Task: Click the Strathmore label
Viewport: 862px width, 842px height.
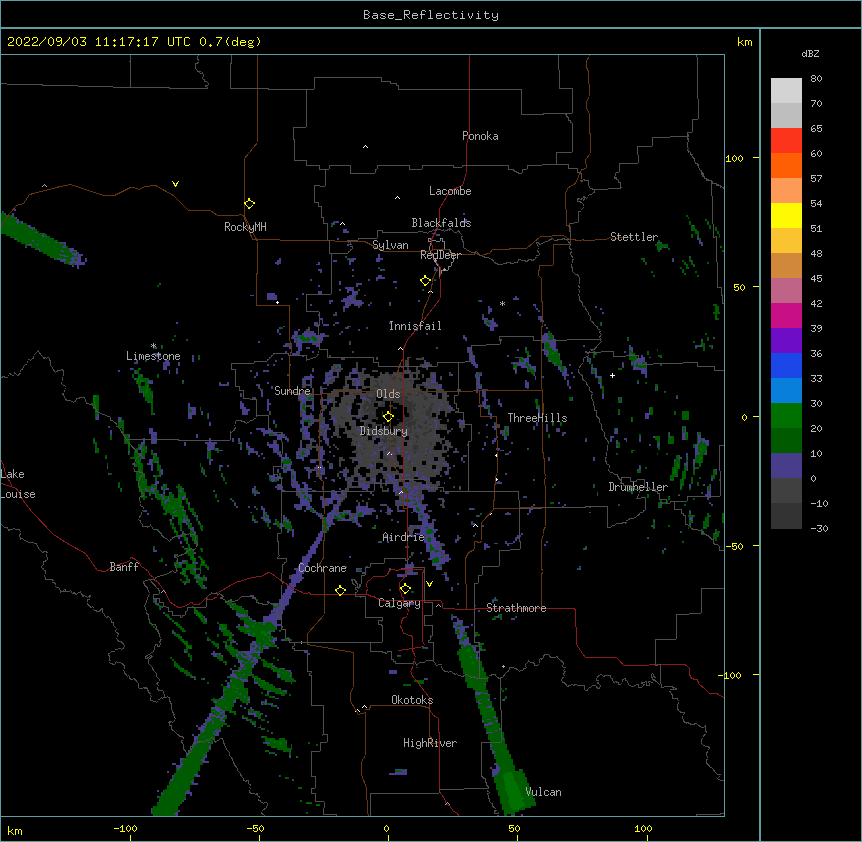Action: [x=516, y=608]
